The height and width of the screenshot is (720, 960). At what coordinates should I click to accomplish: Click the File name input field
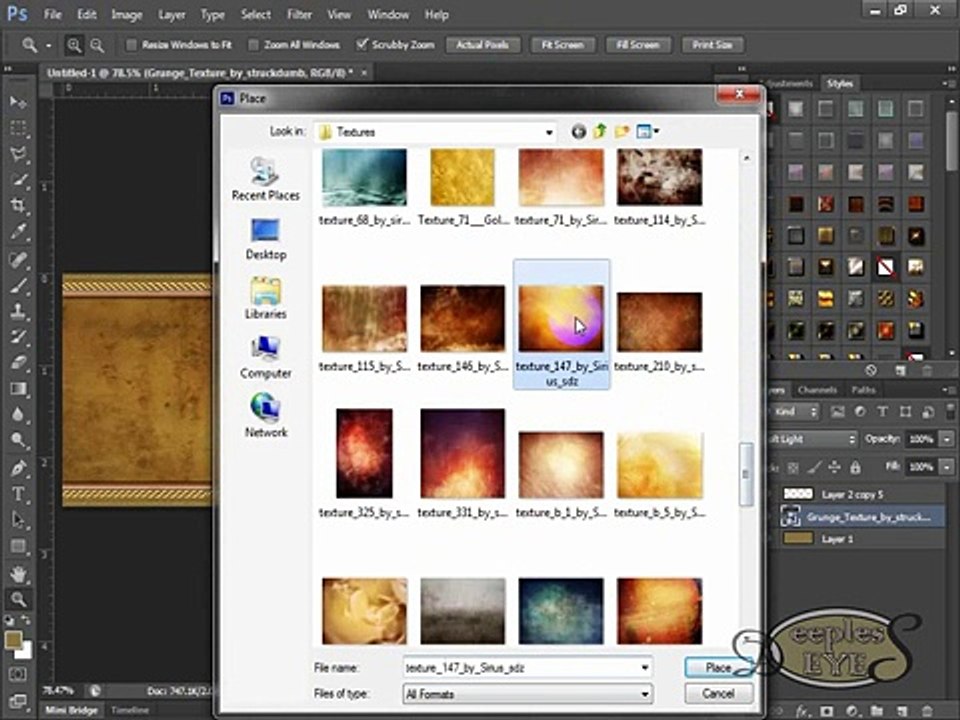[520, 667]
